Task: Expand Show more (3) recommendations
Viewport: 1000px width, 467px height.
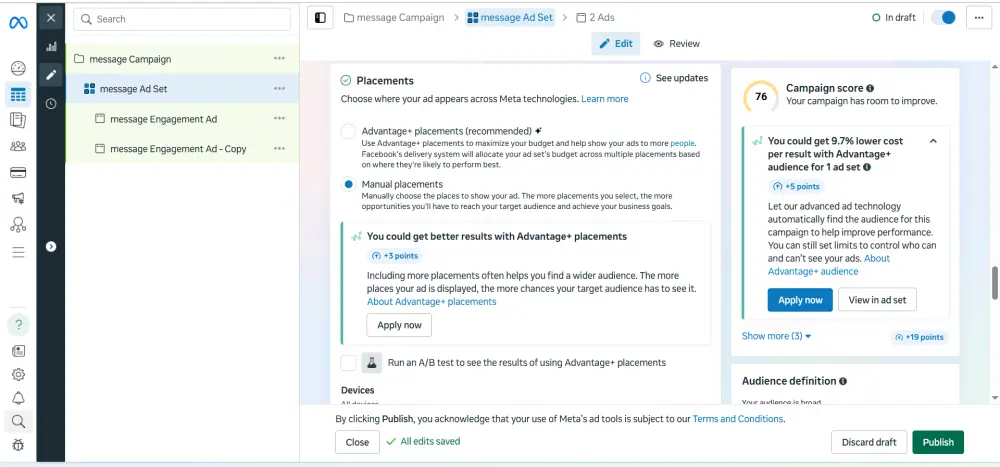Action: click(777, 336)
